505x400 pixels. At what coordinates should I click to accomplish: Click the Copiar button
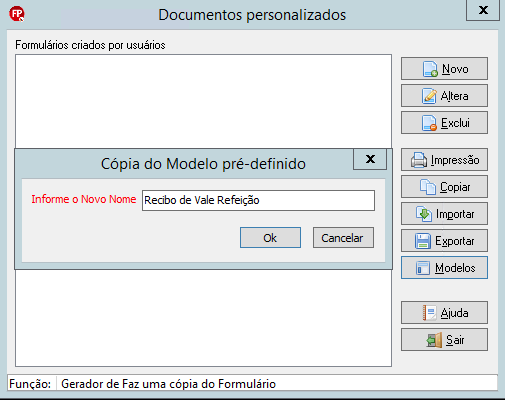pyautogui.click(x=444, y=187)
